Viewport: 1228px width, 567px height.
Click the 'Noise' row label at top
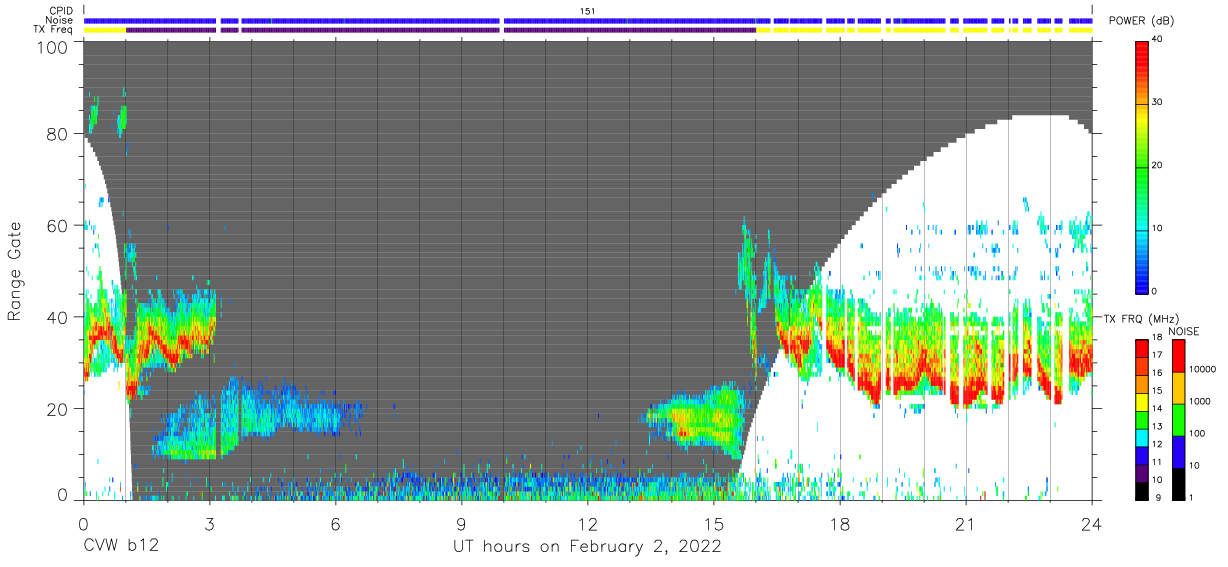point(60,20)
